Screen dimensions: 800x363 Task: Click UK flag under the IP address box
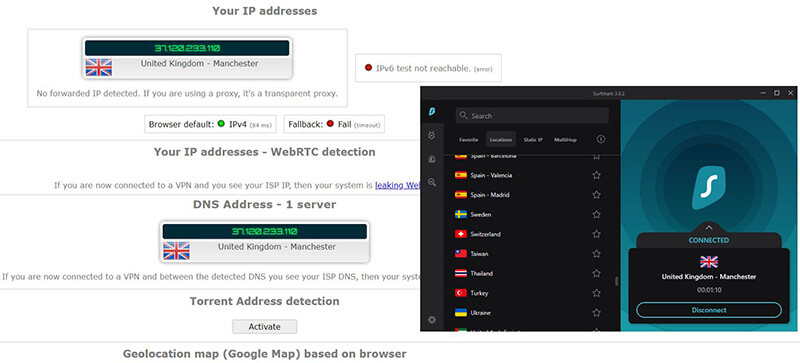[98, 67]
